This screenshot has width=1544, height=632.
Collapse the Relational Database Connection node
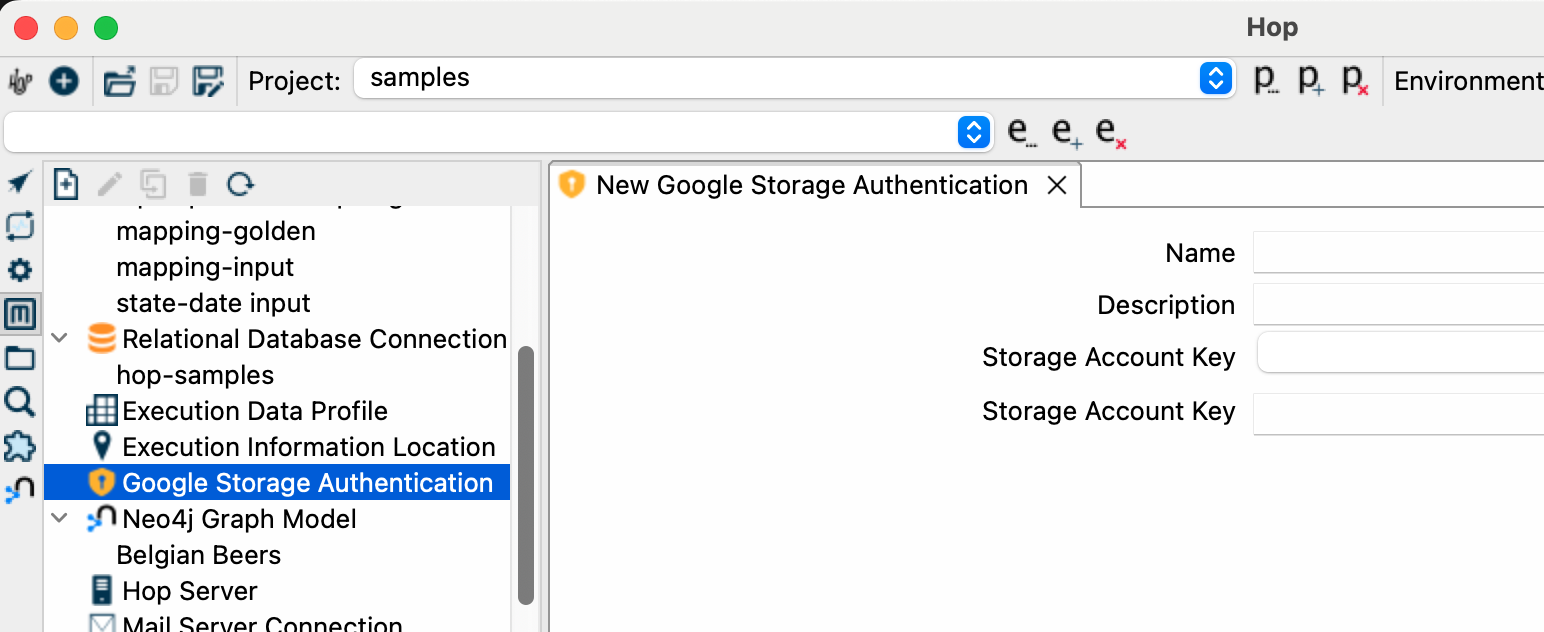click(60, 339)
